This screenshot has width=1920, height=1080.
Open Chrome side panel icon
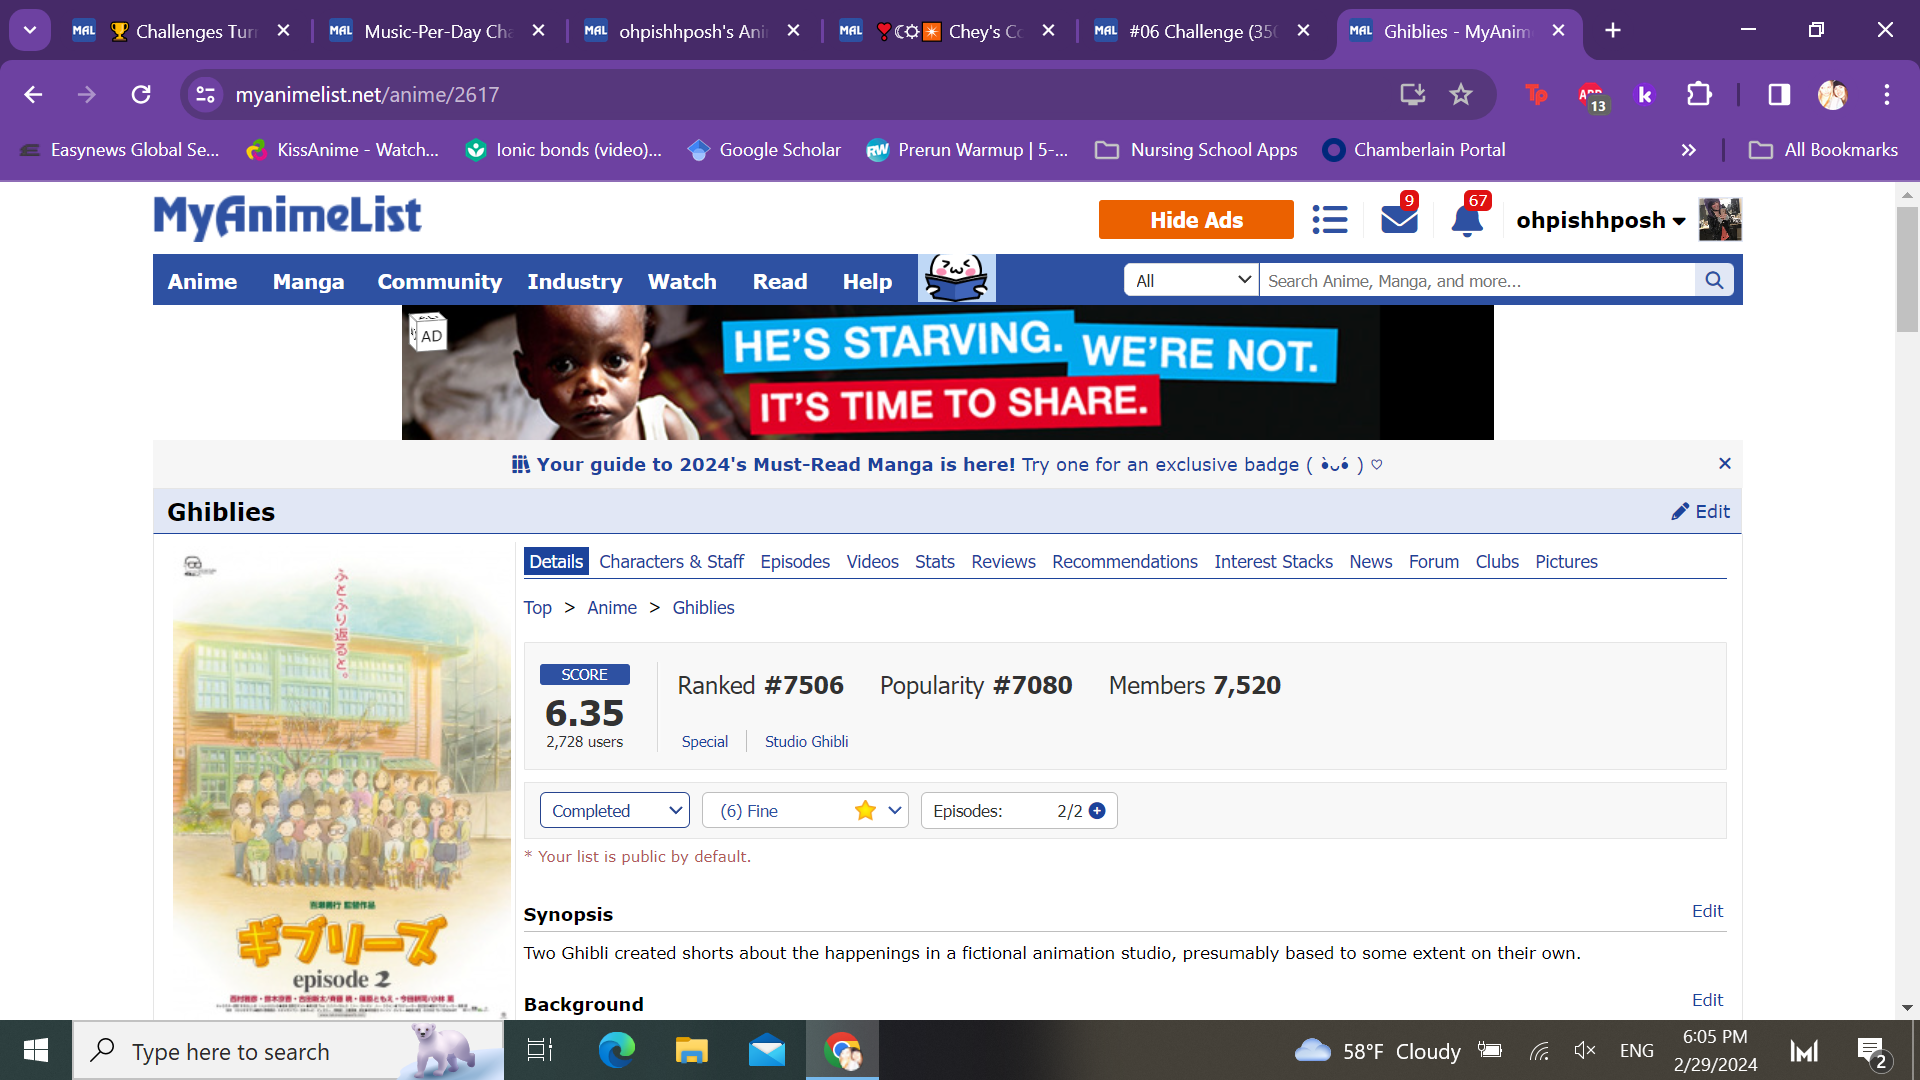[1779, 94]
